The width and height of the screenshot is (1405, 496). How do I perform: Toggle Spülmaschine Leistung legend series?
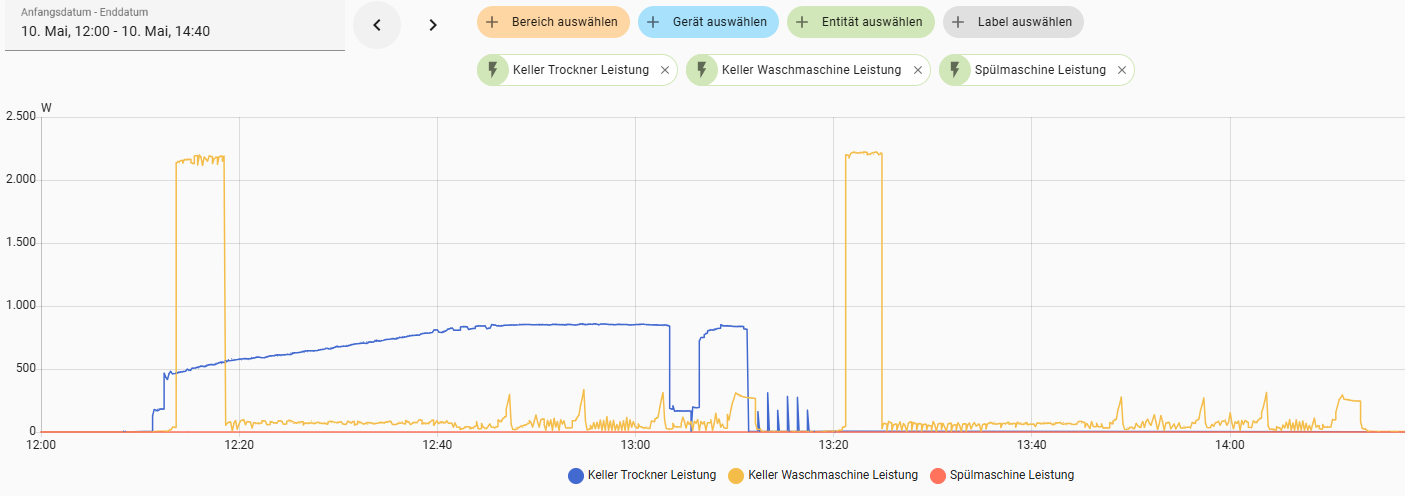point(1002,475)
